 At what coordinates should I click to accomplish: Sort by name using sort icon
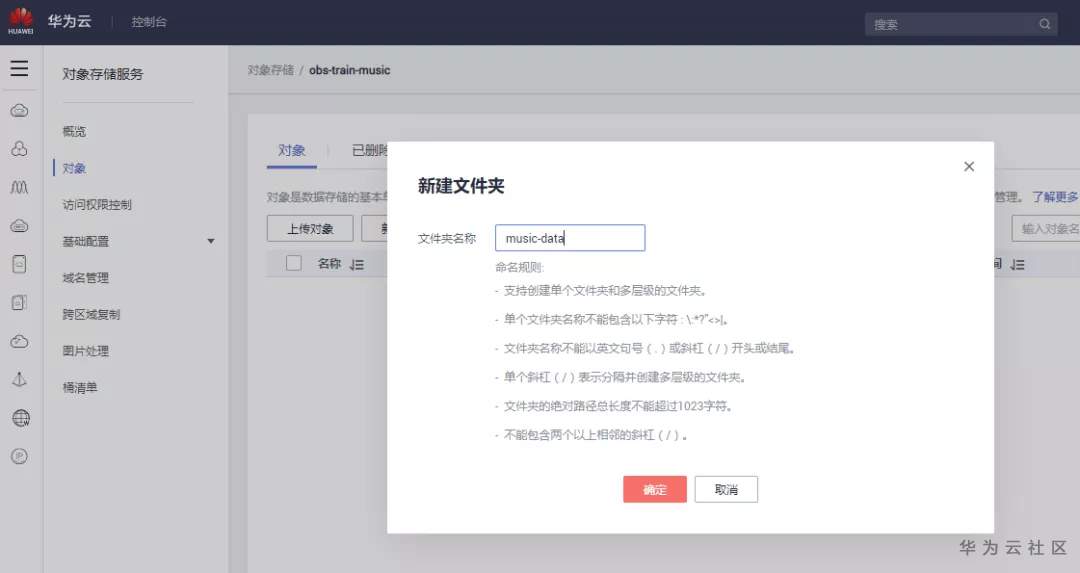[x=357, y=264]
